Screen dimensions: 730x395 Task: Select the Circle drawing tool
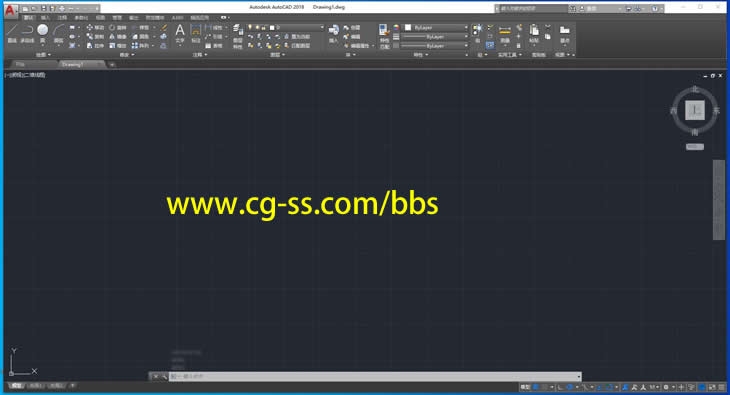click(42, 33)
